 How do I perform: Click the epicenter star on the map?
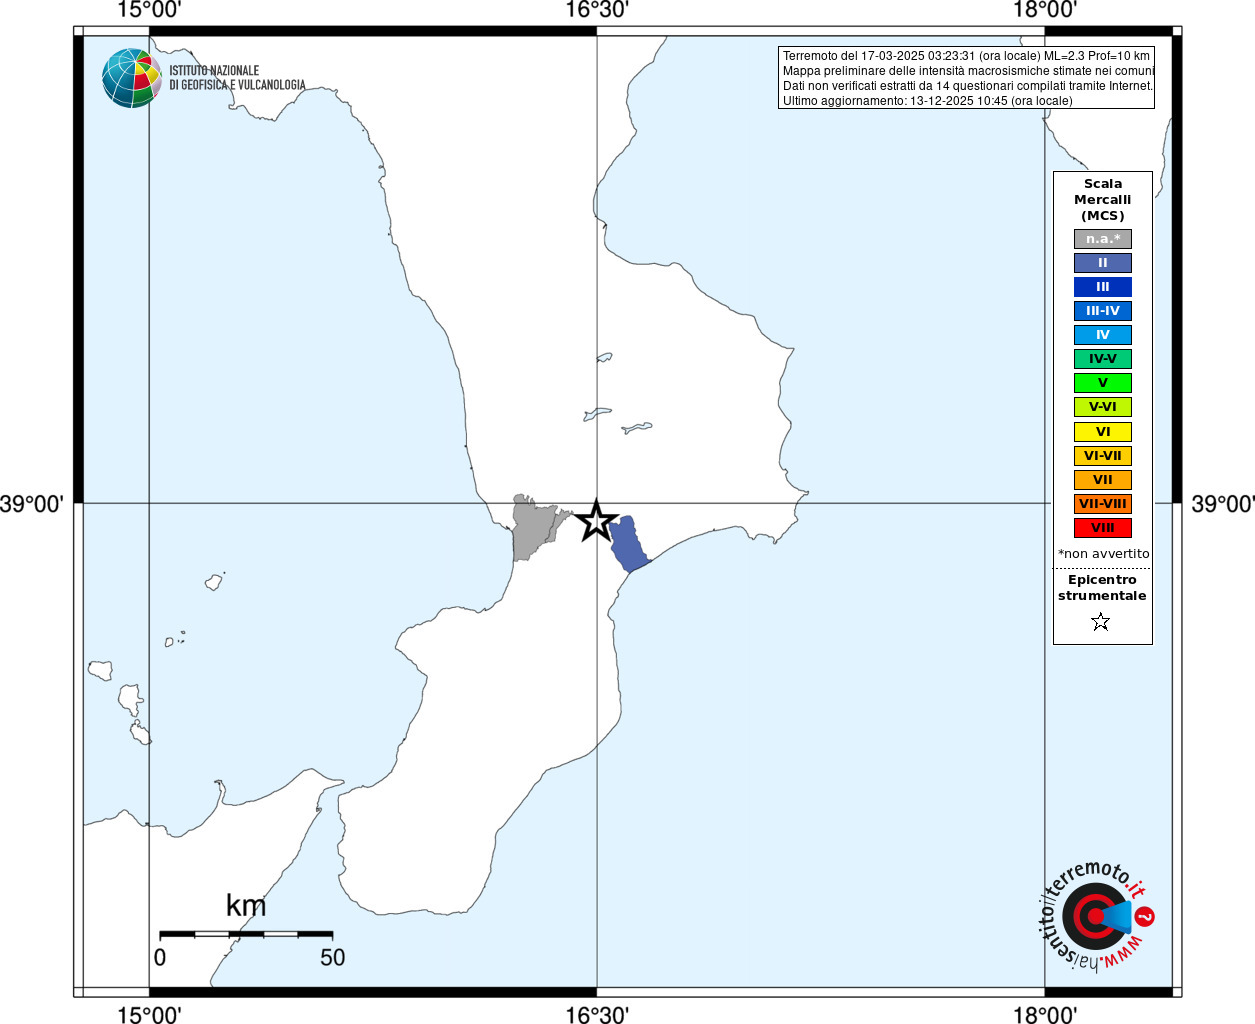pos(597,521)
